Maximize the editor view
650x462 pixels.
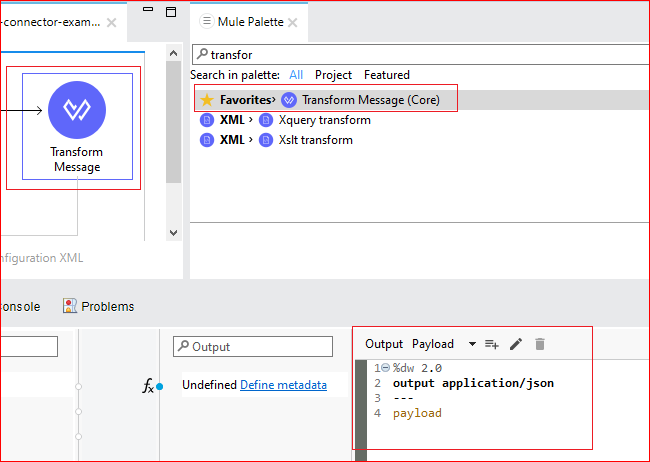coord(171,12)
